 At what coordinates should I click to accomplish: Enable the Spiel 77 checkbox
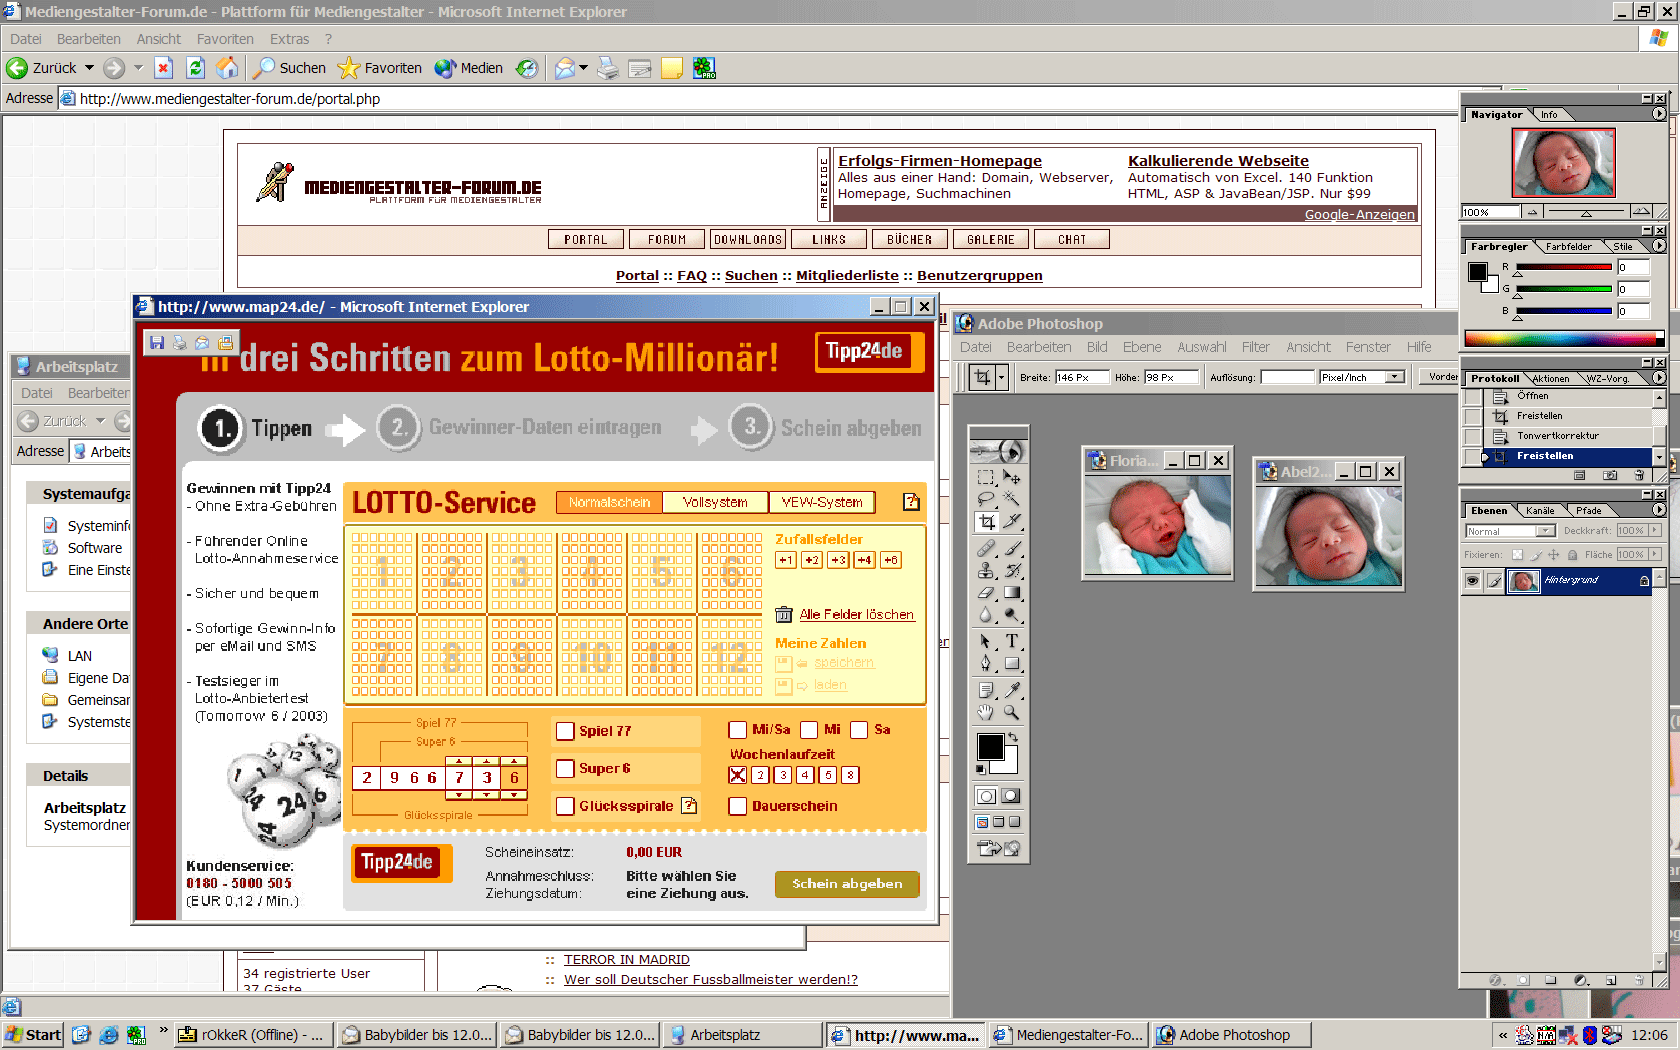(565, 731)
